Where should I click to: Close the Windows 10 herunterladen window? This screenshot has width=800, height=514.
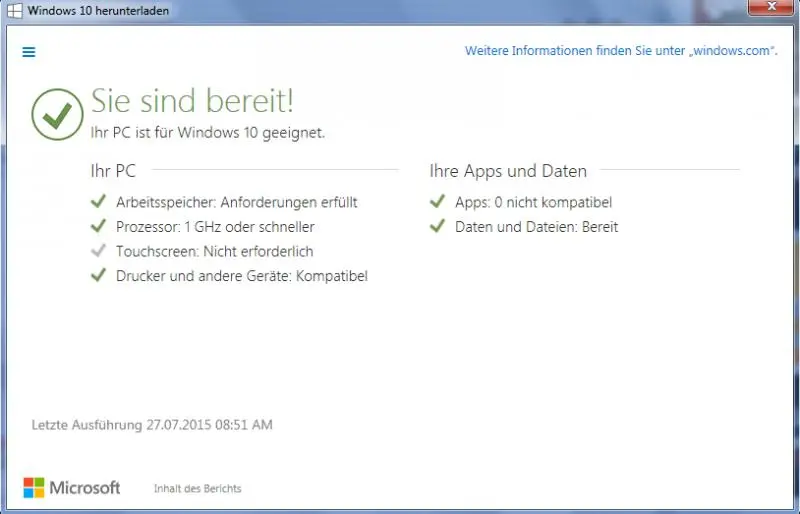click(x=770, y=9)
